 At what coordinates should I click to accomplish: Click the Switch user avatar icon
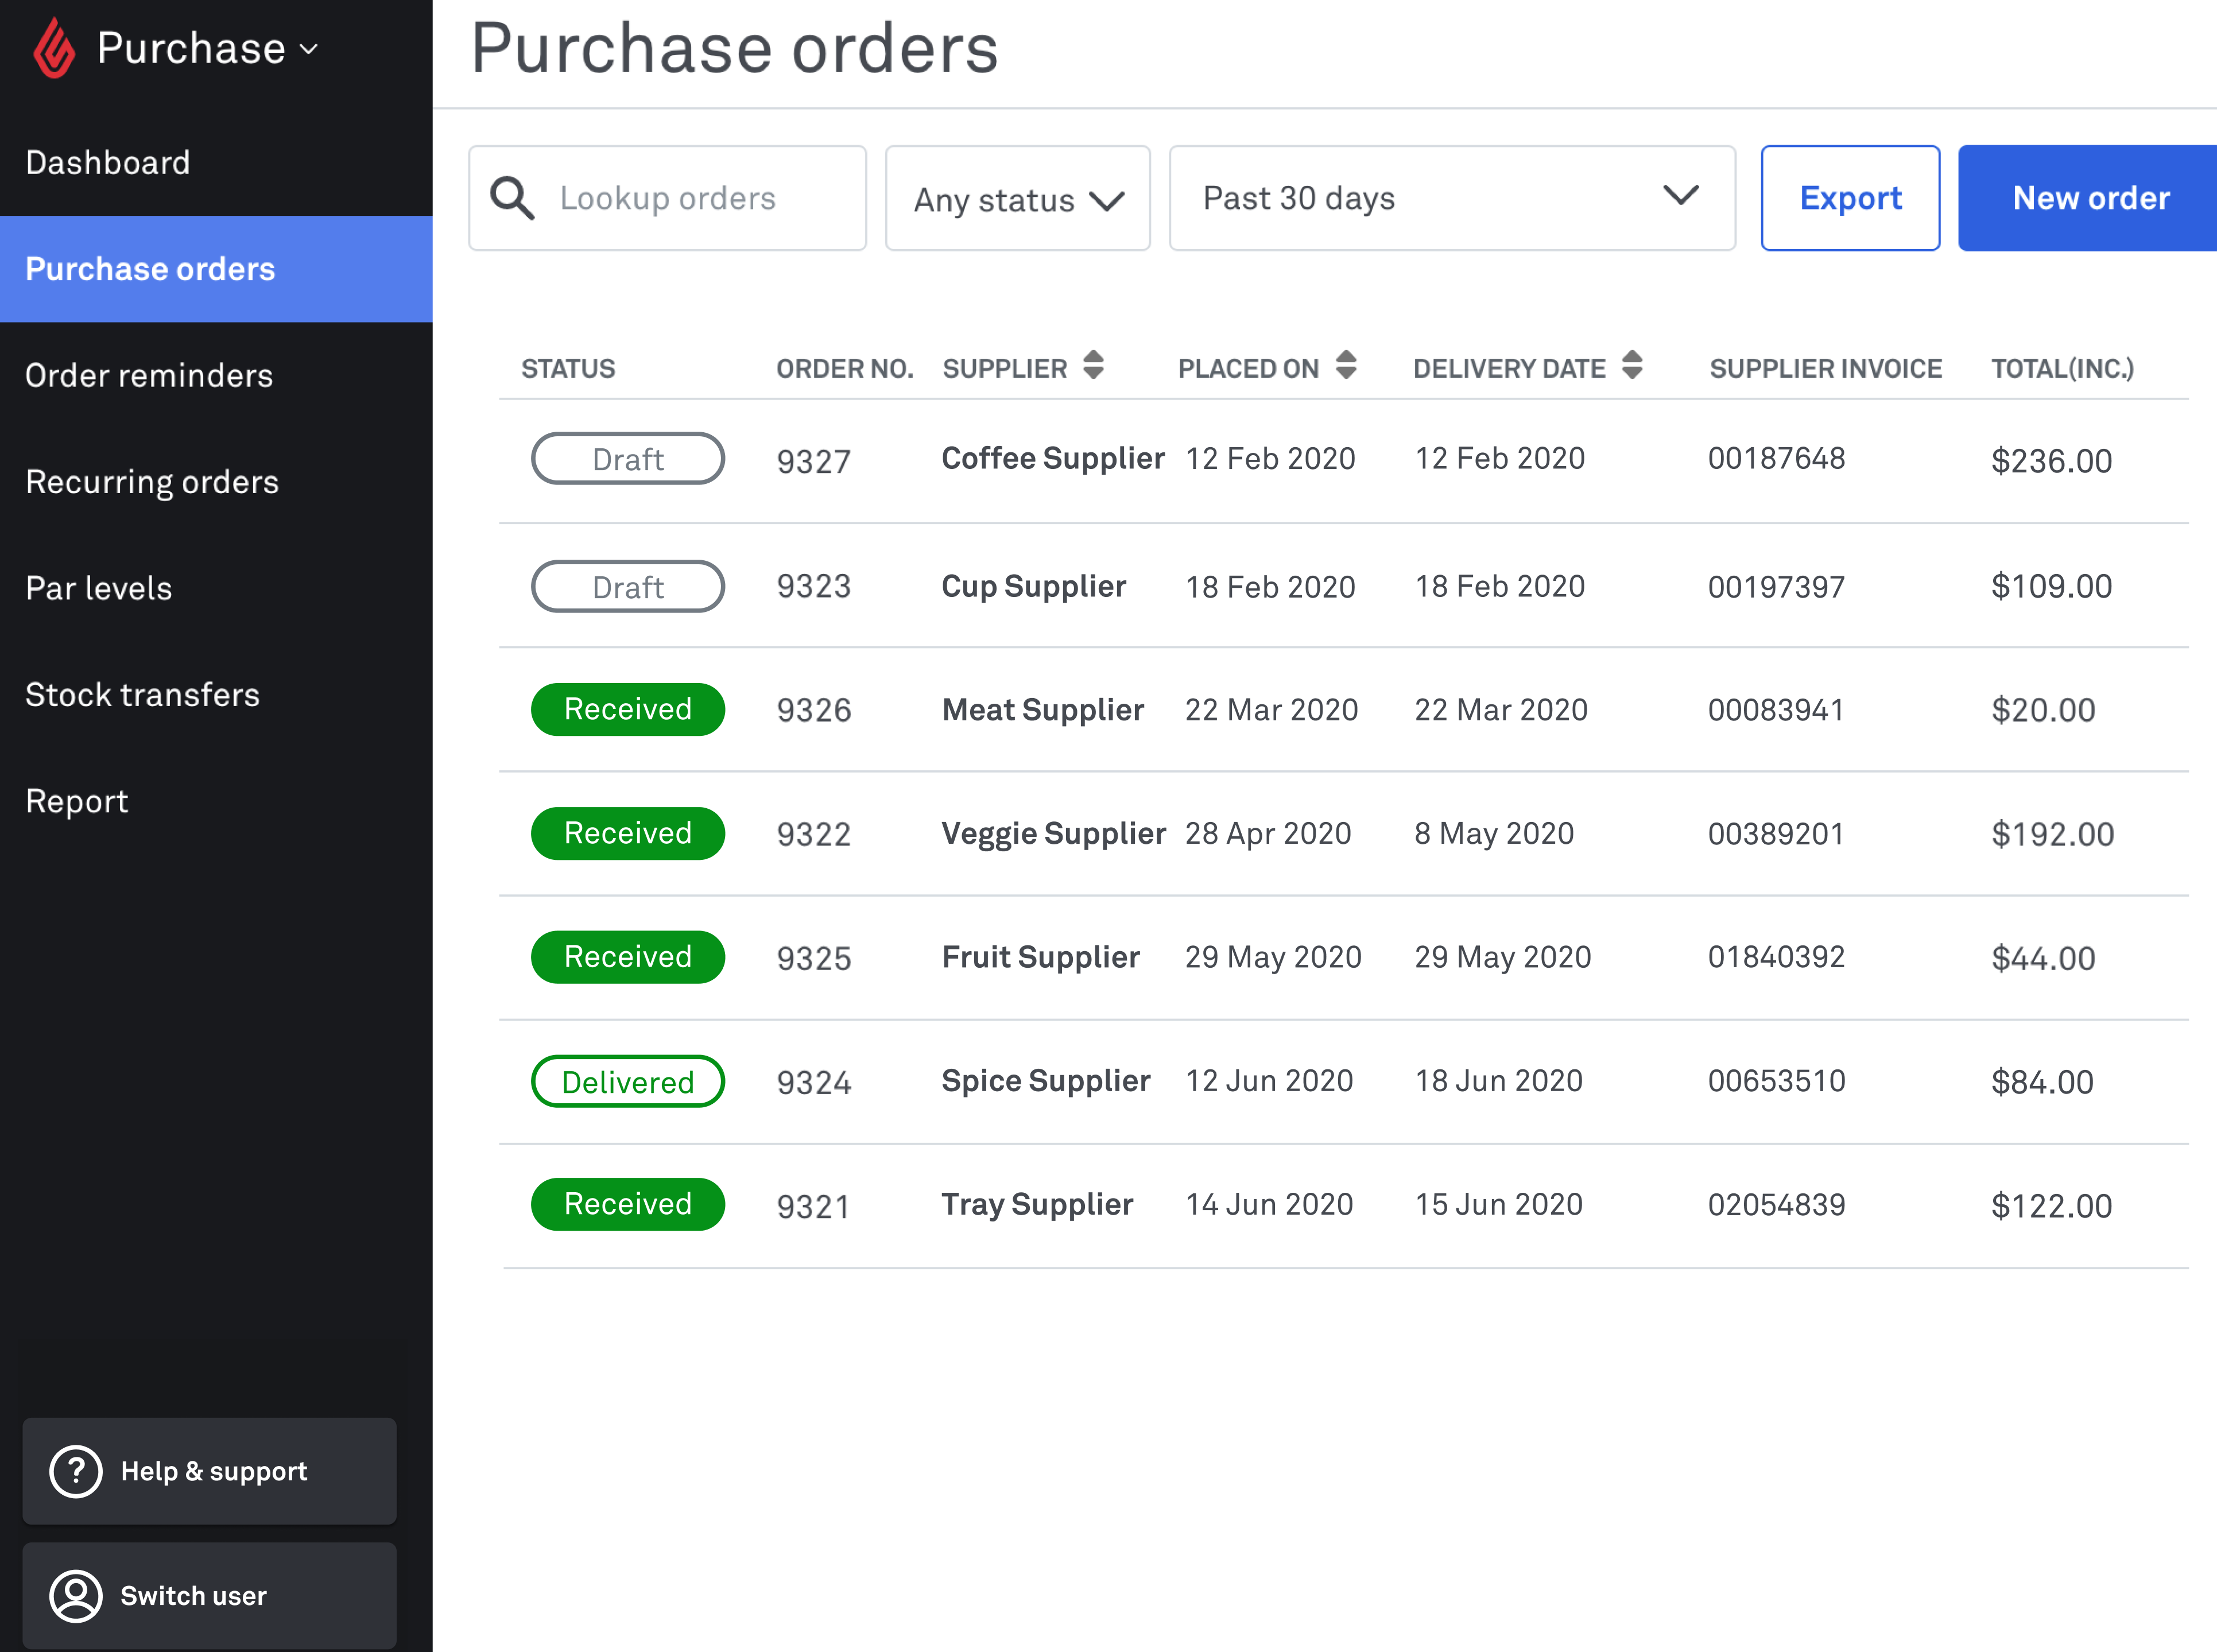76,1595
